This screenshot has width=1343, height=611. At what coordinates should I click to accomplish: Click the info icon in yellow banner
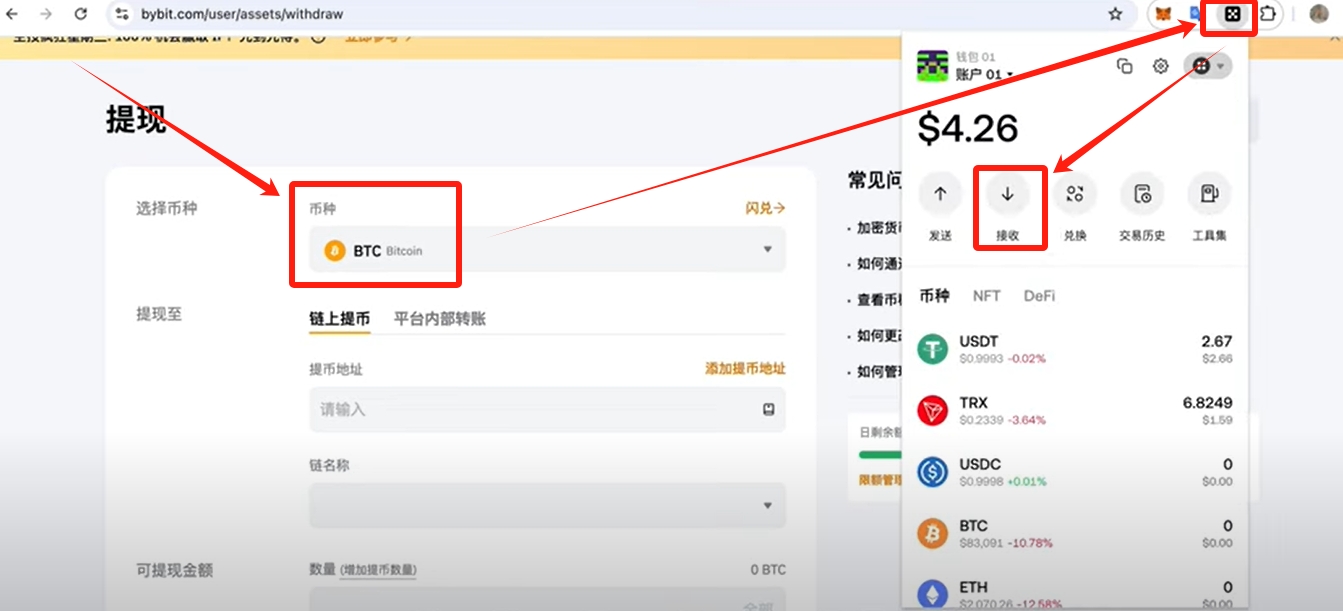(x=318, y=38)
